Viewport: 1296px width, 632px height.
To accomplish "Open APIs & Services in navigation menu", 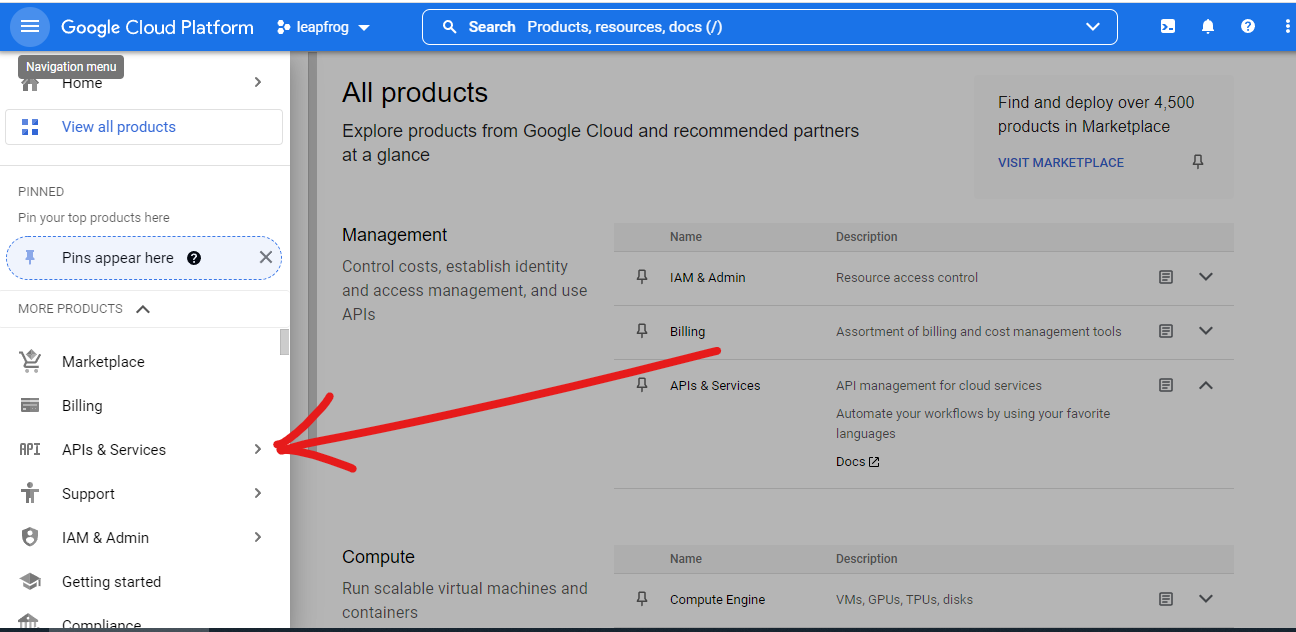I will [x=114, y=450].
